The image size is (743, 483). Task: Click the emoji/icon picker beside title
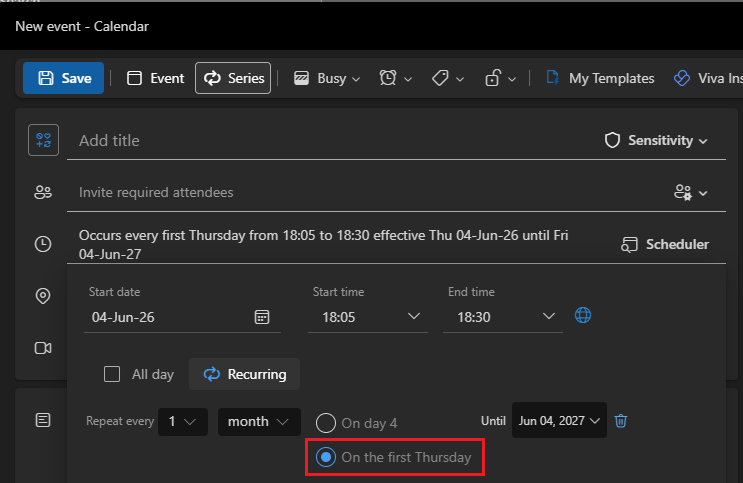[44, 140]
